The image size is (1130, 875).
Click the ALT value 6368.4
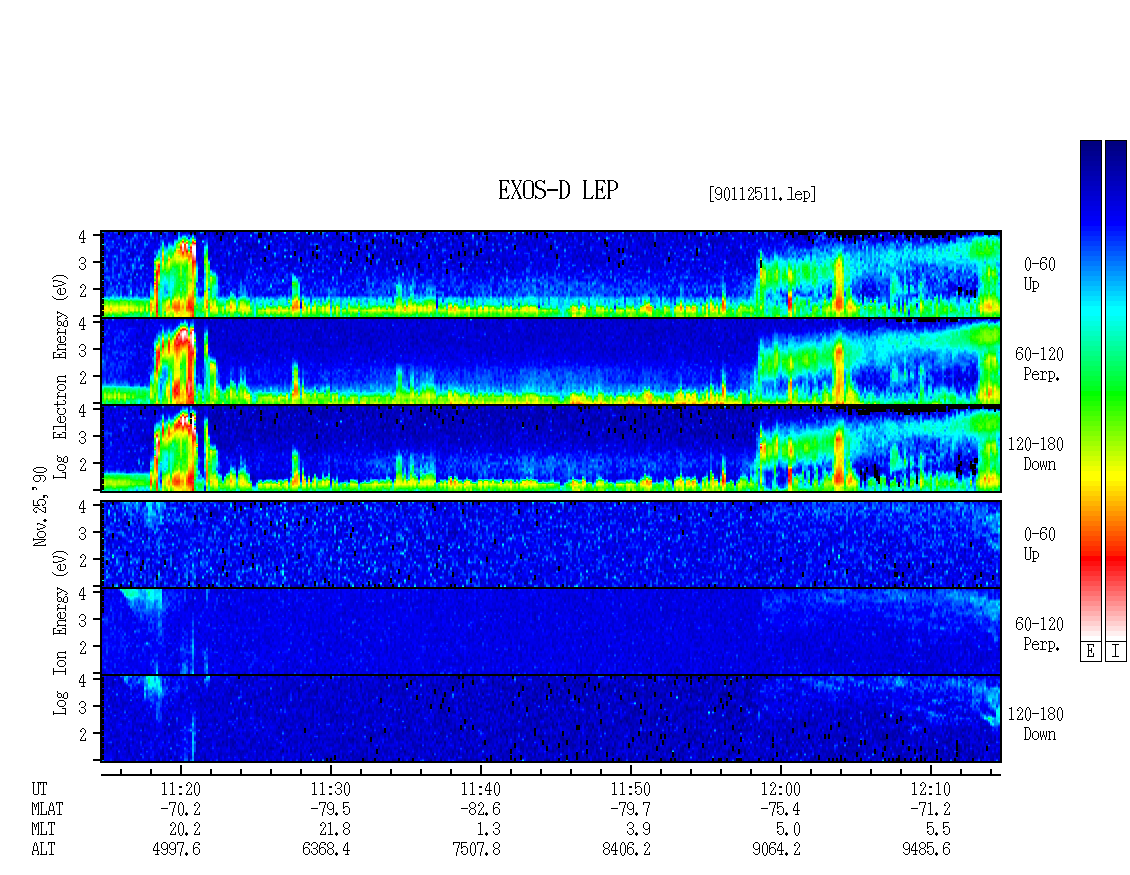(x=326, y=850)
